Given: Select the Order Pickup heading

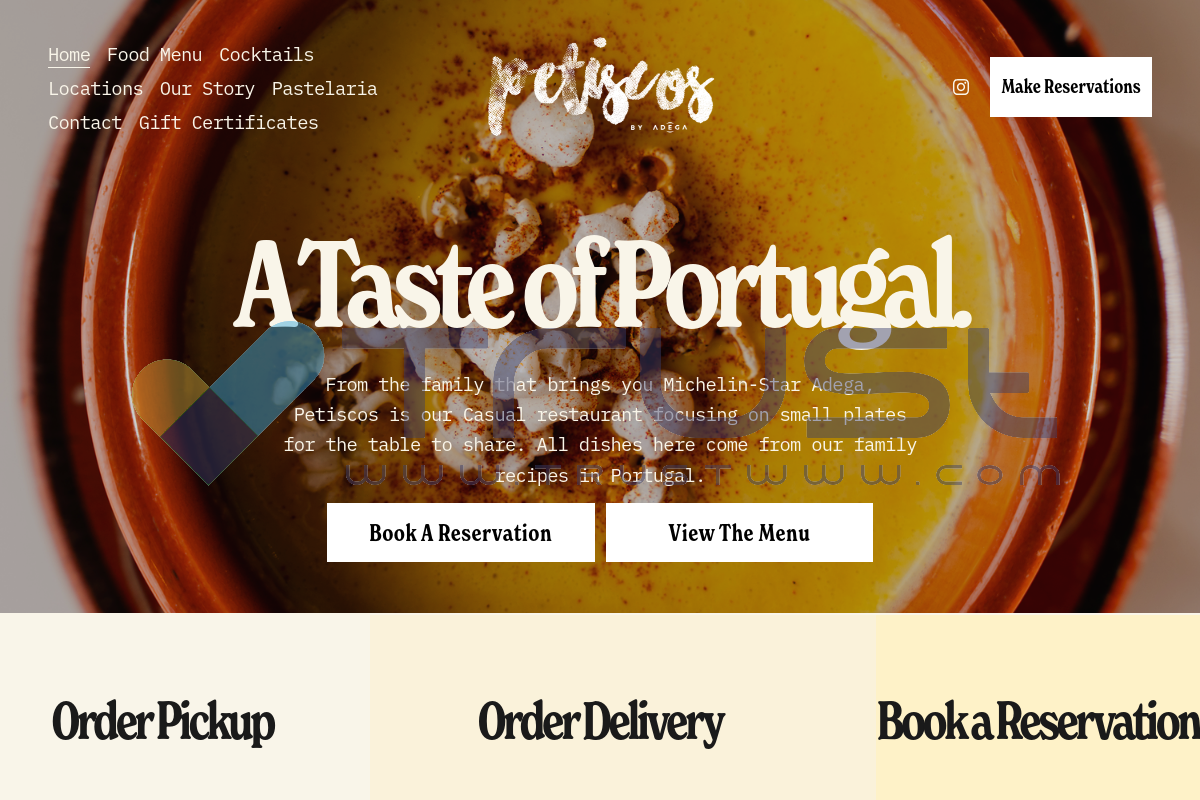Looking at the screenshot, I should (163, 722).
